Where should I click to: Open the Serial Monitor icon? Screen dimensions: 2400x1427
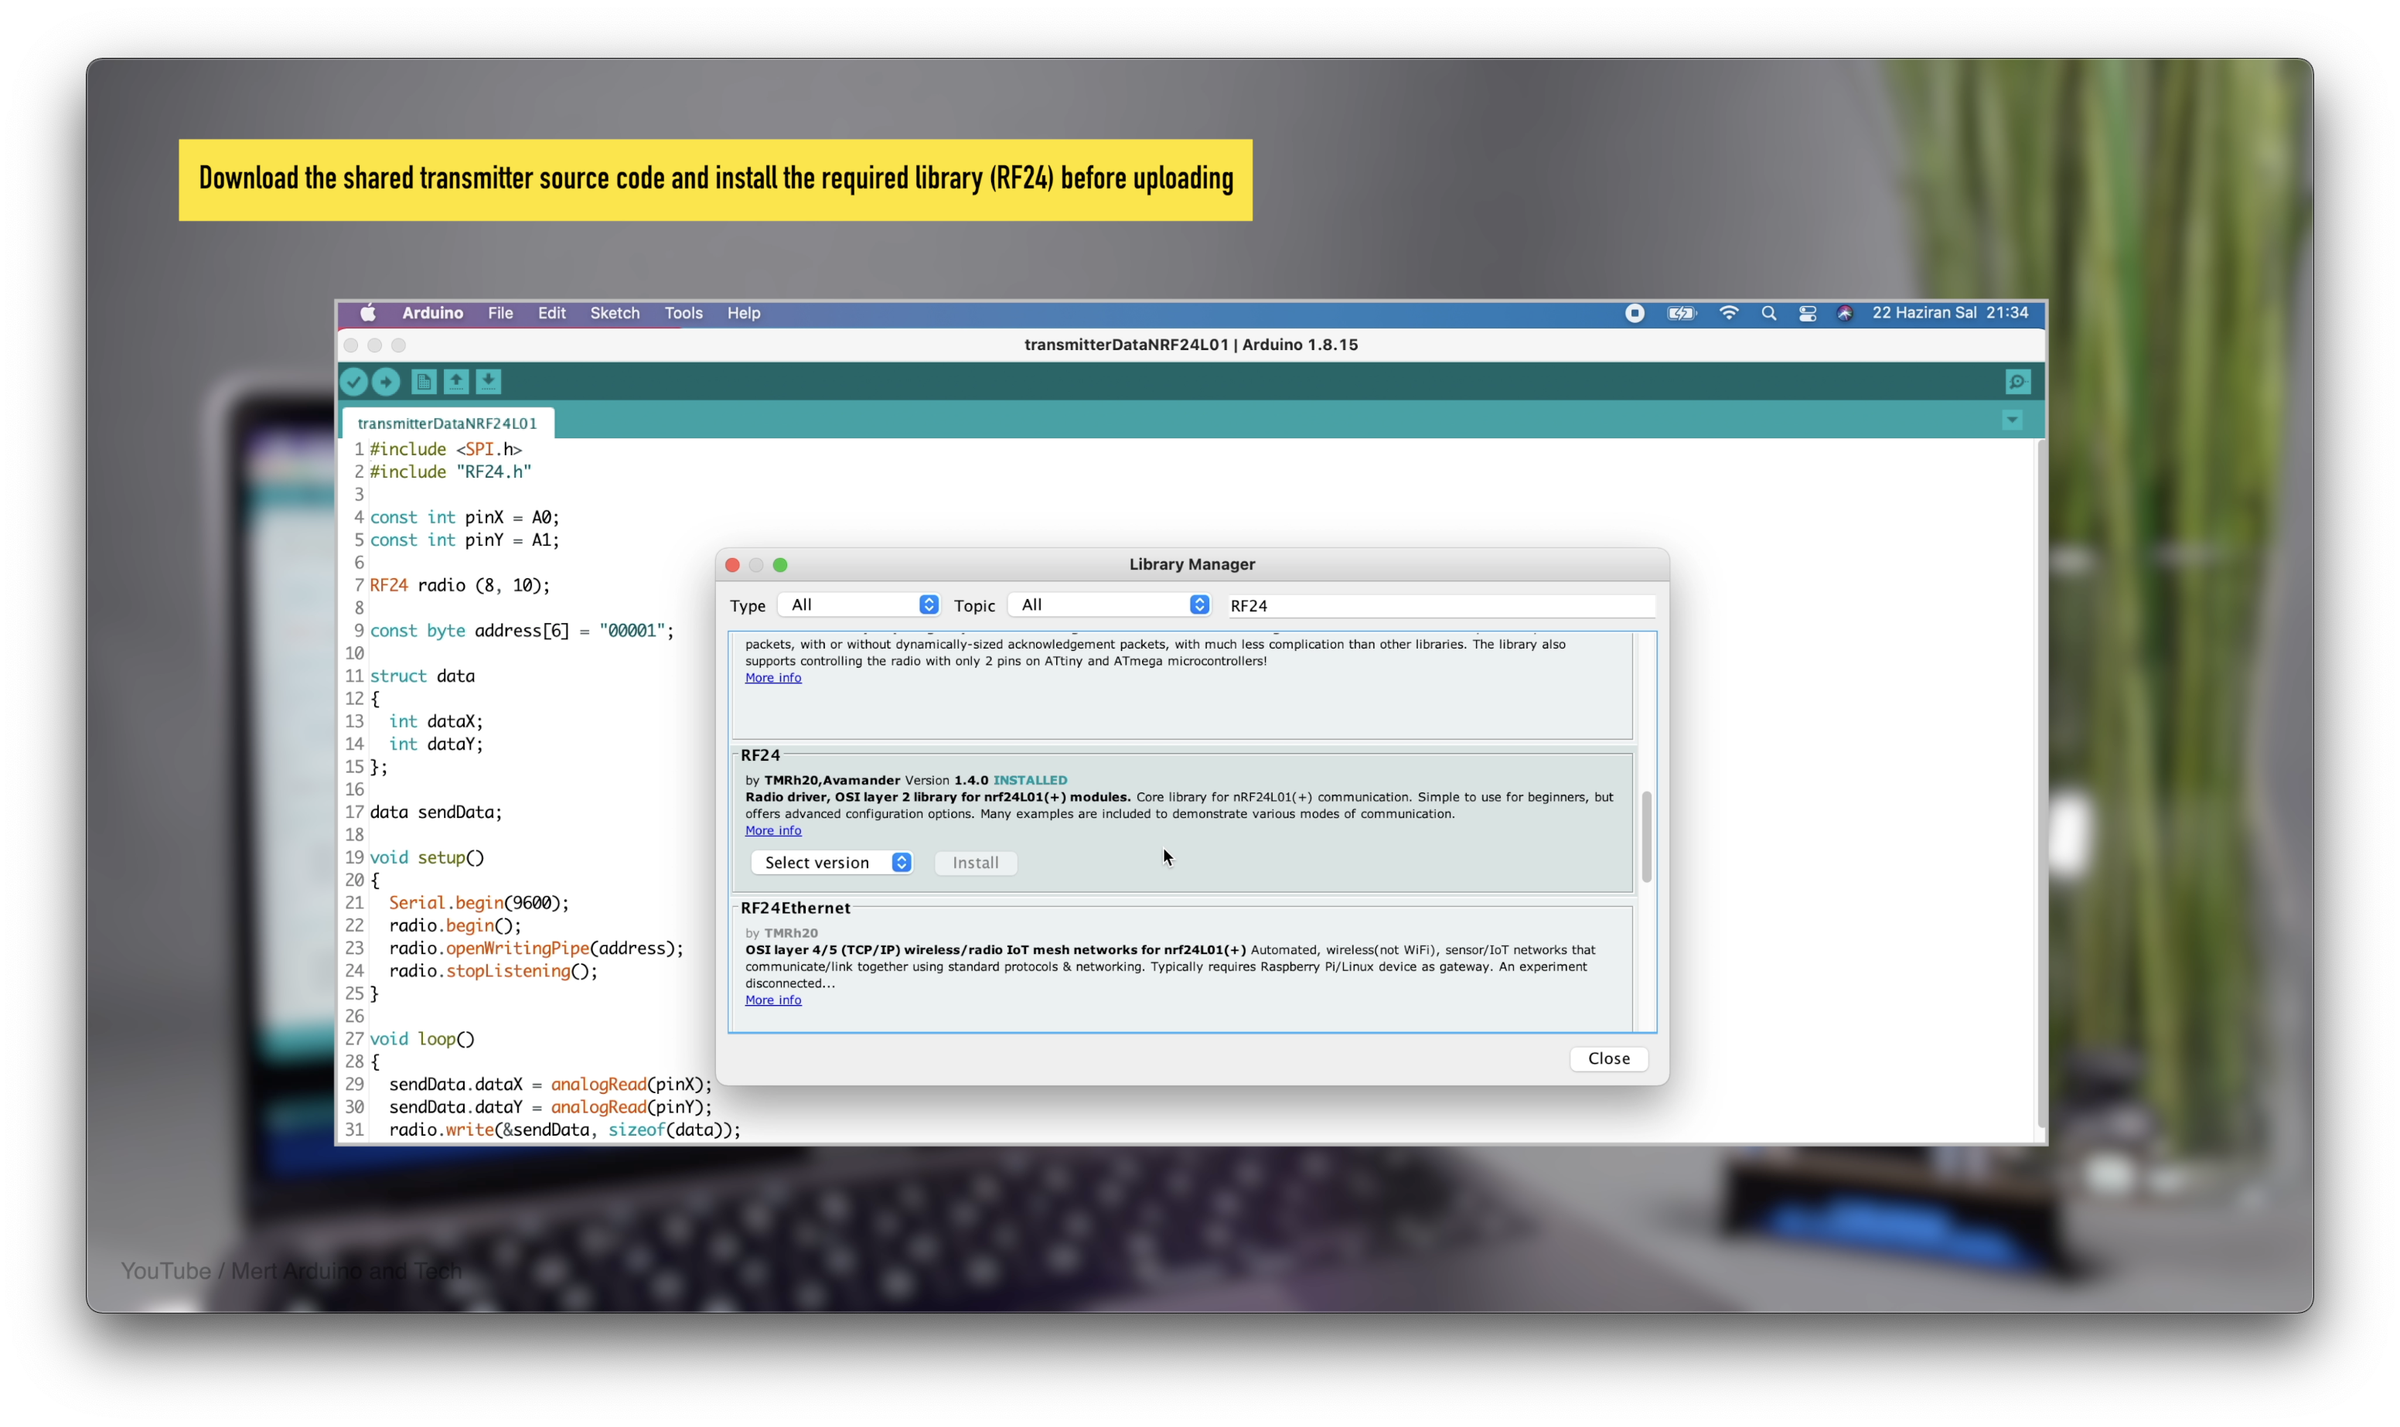click(2017, 381)
